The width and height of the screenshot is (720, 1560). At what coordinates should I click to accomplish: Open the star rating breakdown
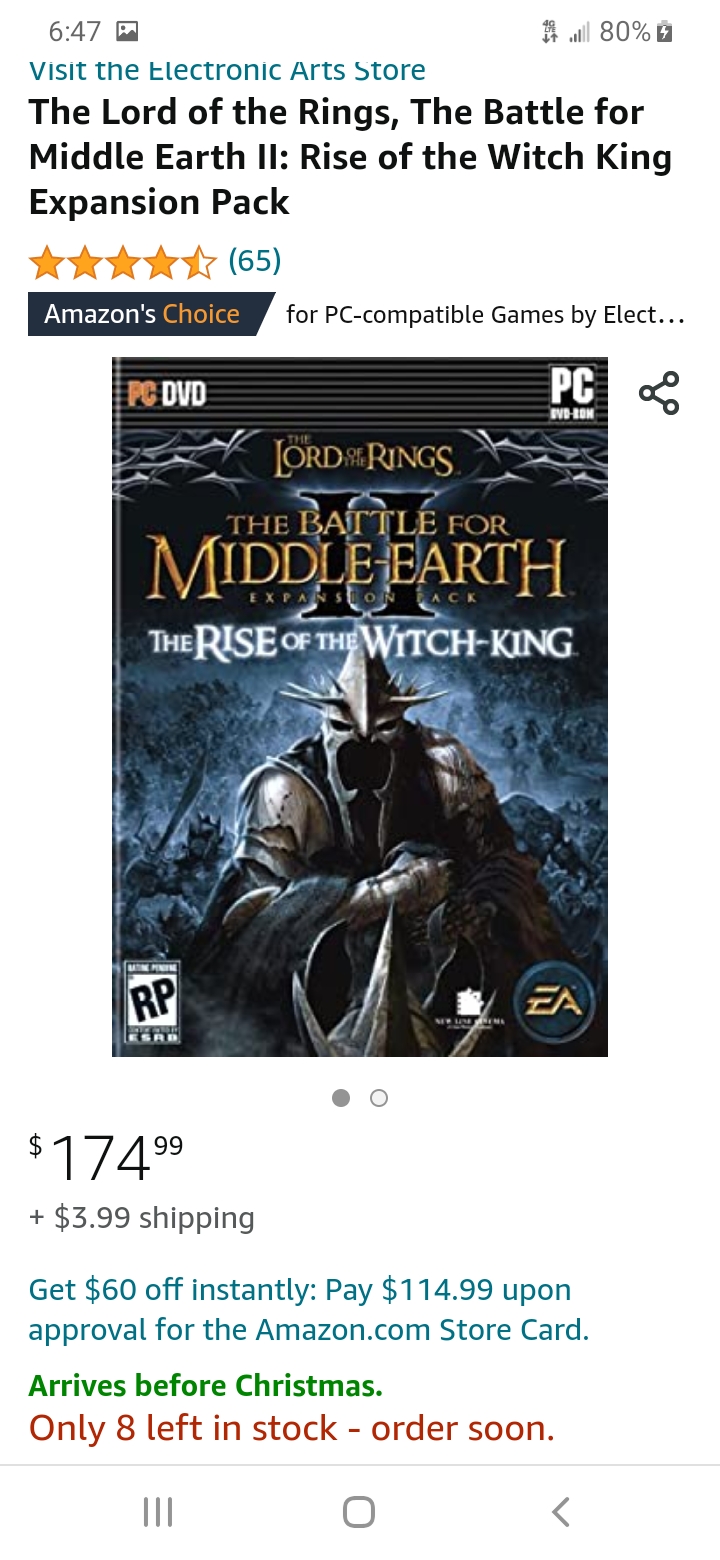pos(122,263)
